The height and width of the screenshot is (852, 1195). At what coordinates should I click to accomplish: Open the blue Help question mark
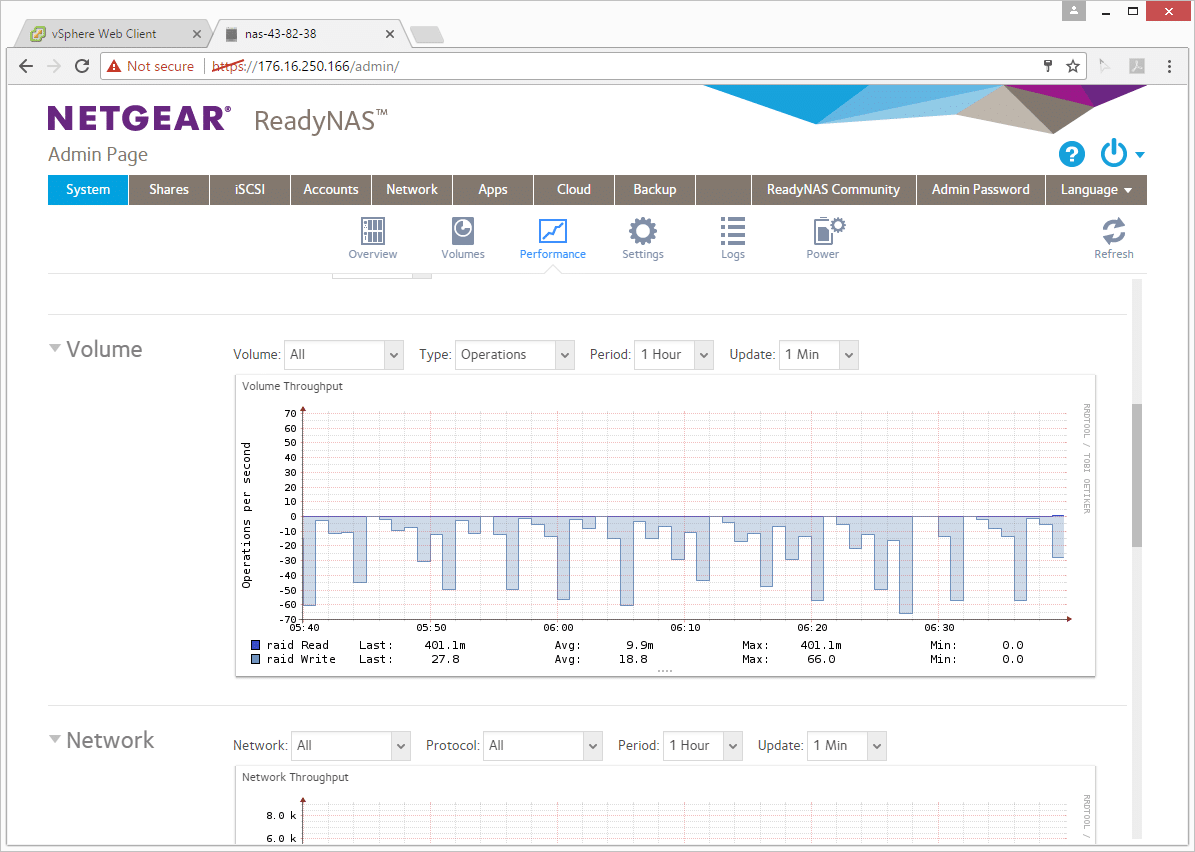(1072, 154)
